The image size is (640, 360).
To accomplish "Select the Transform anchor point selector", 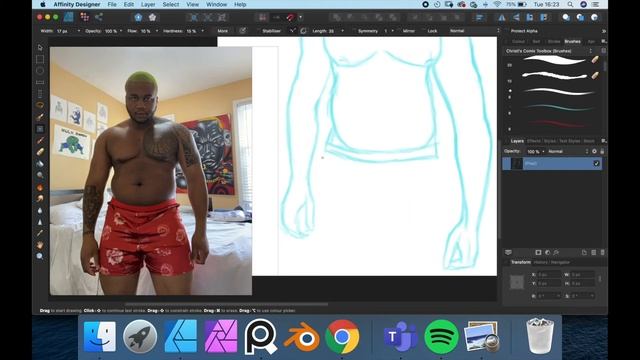I will pyautogui.click(x=517, y=282).
